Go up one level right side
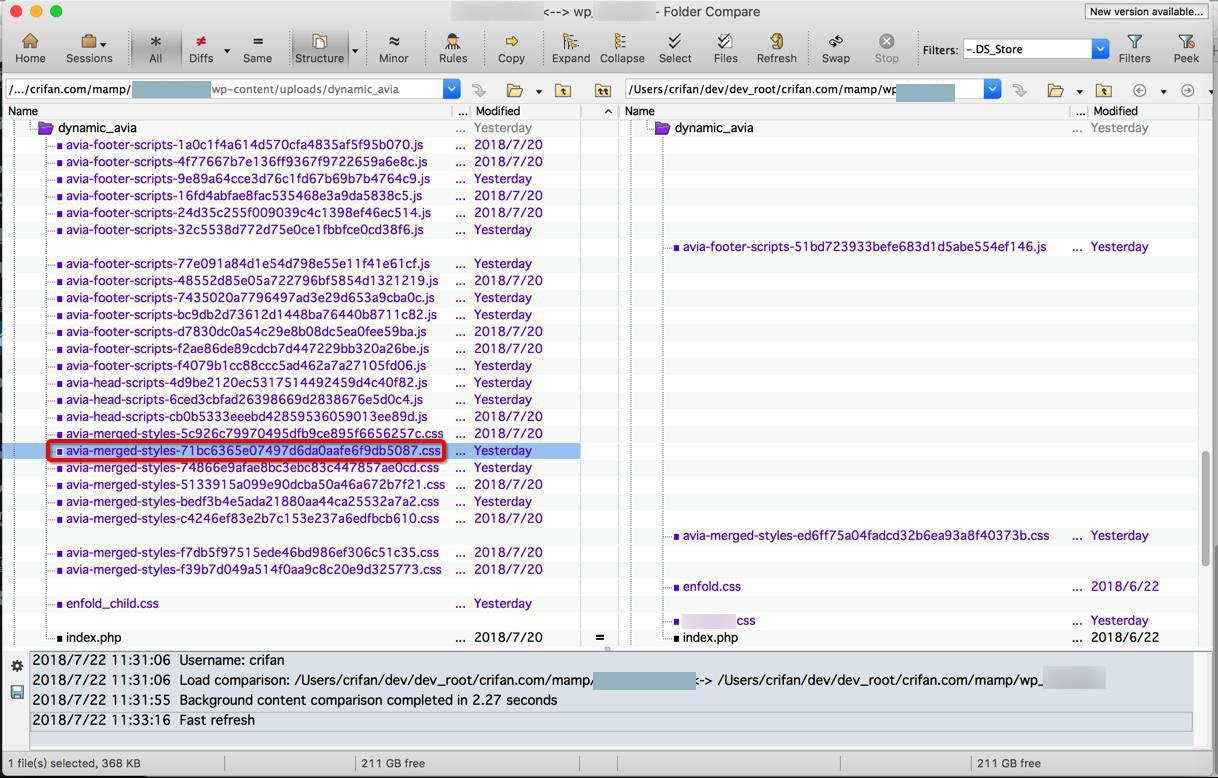Viewport: 1218px width, 778px height. 1104,90
